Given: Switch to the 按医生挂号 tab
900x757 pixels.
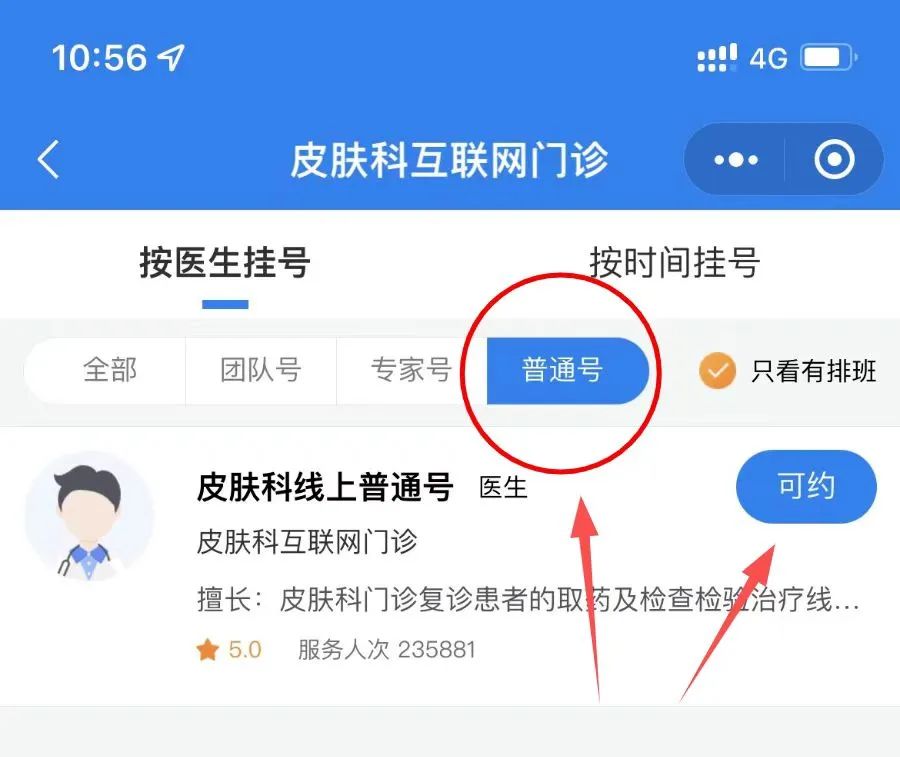Looking at the screenshot, I should tap(225, 263).
